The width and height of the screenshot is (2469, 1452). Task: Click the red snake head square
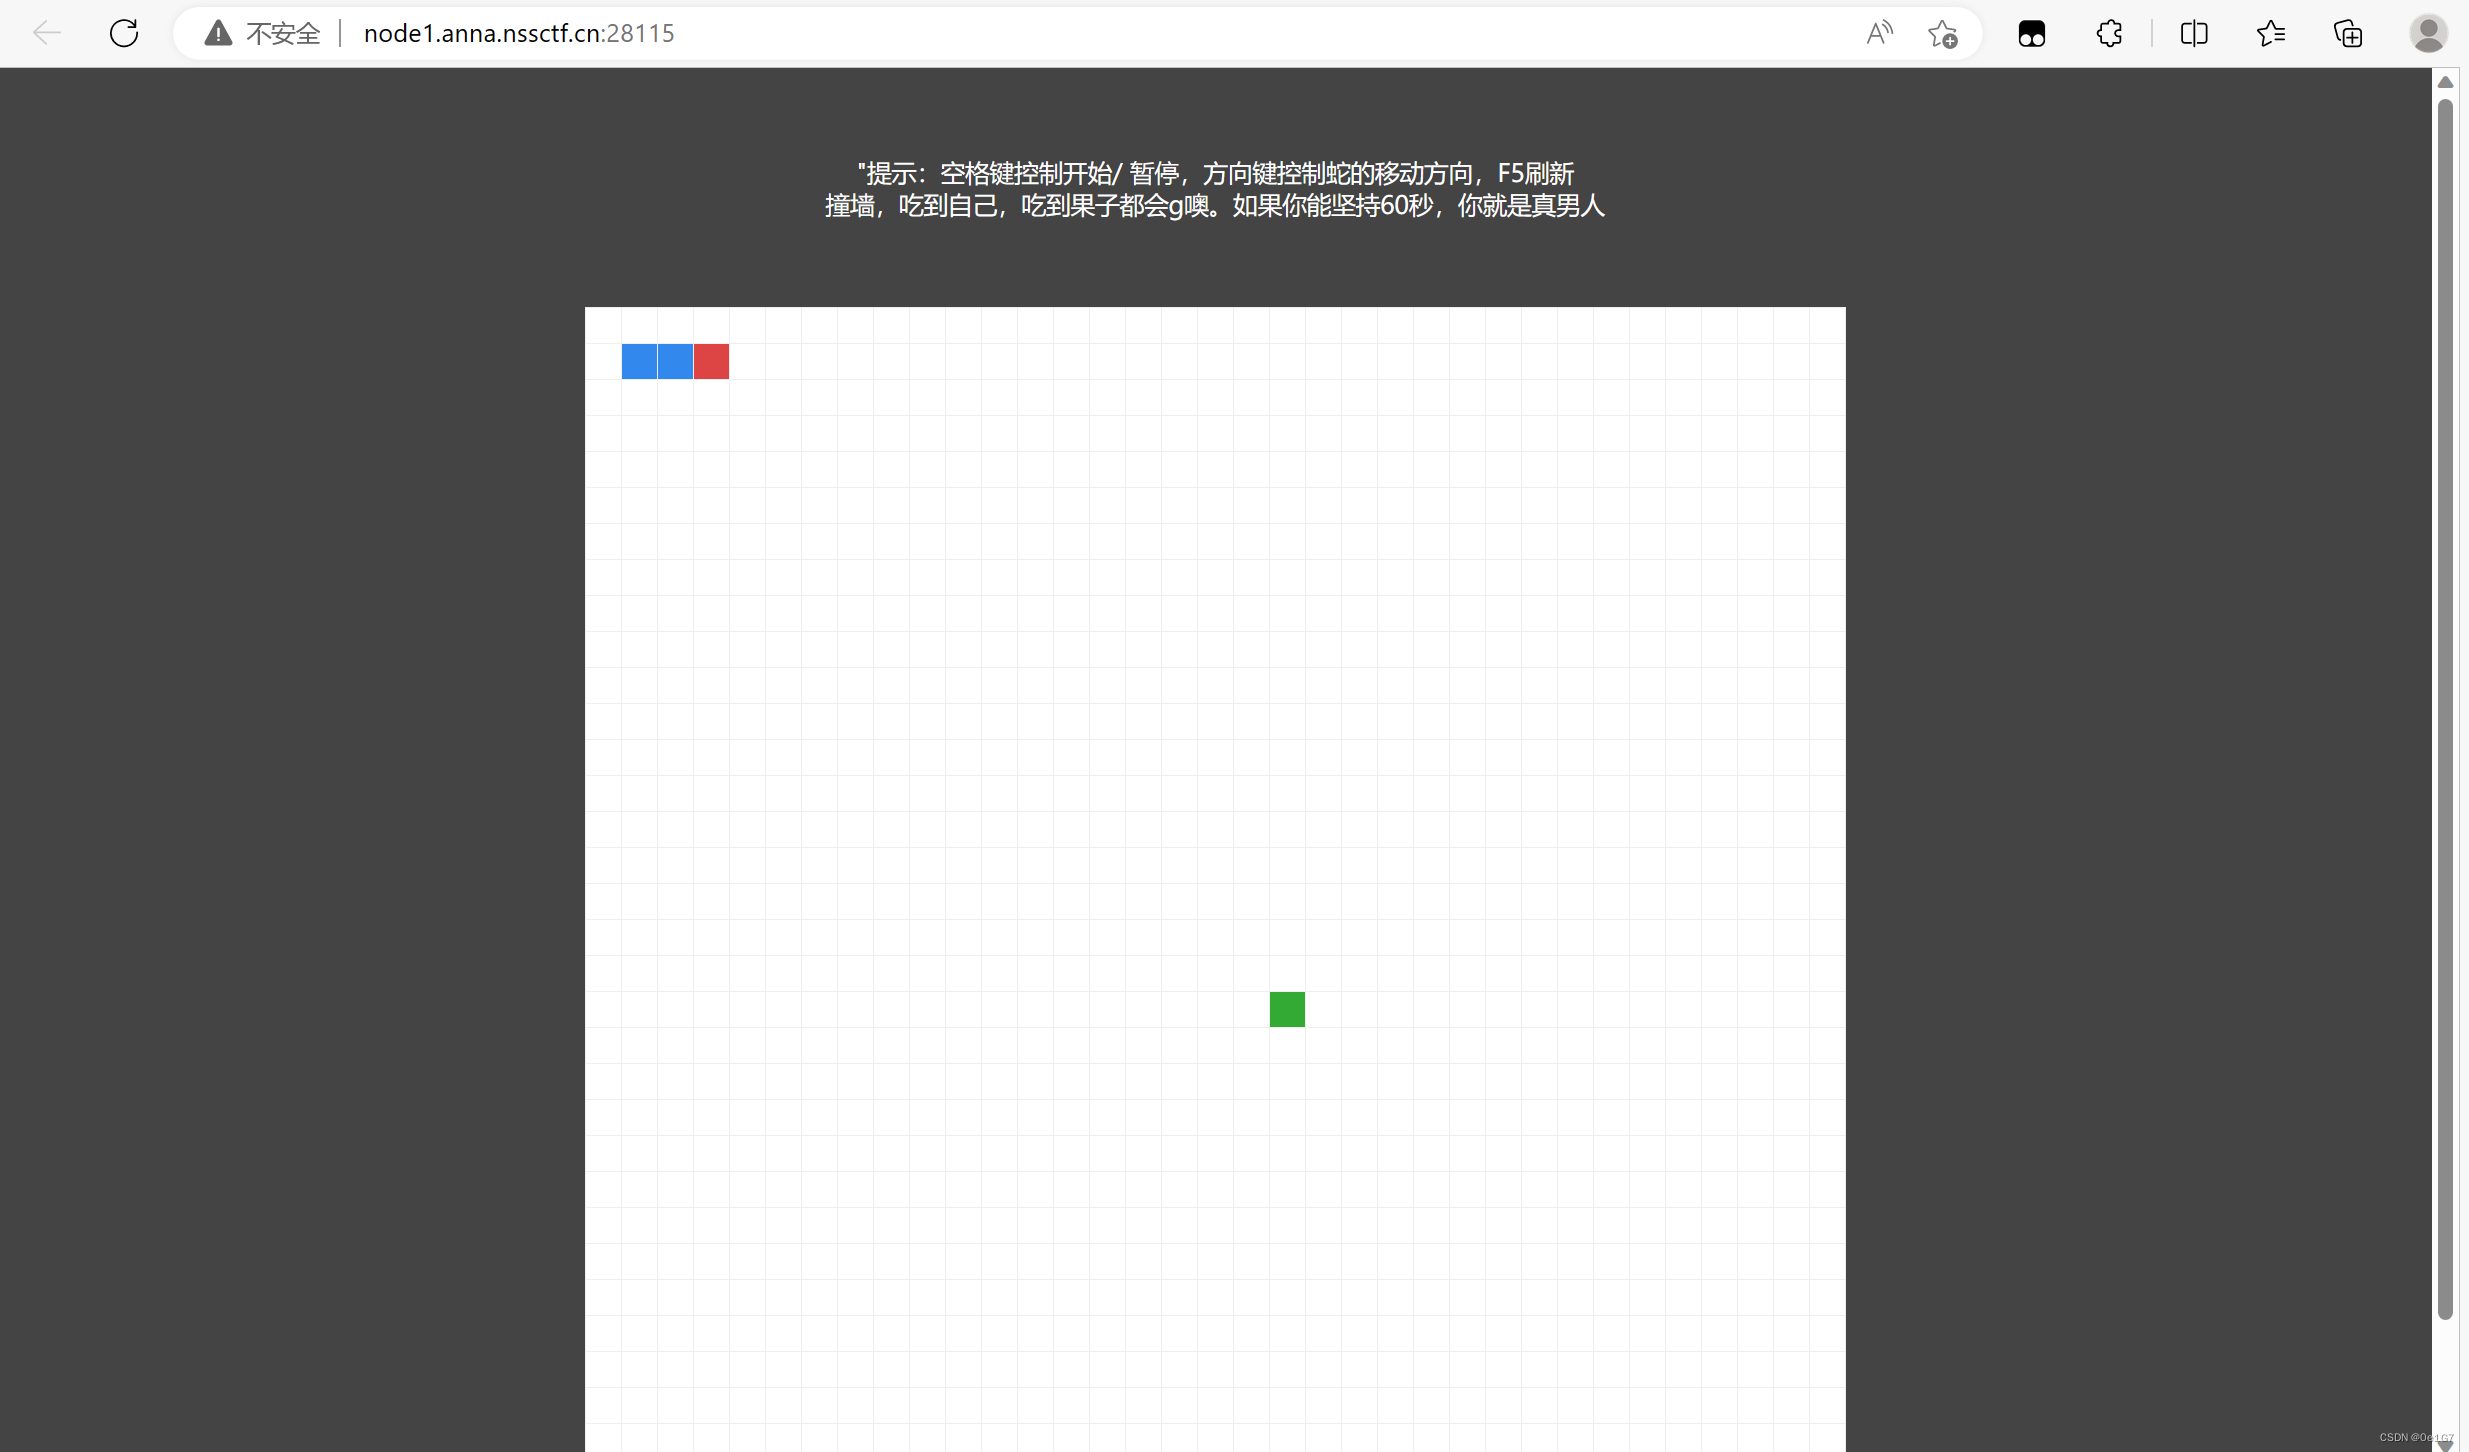[710, 361]
